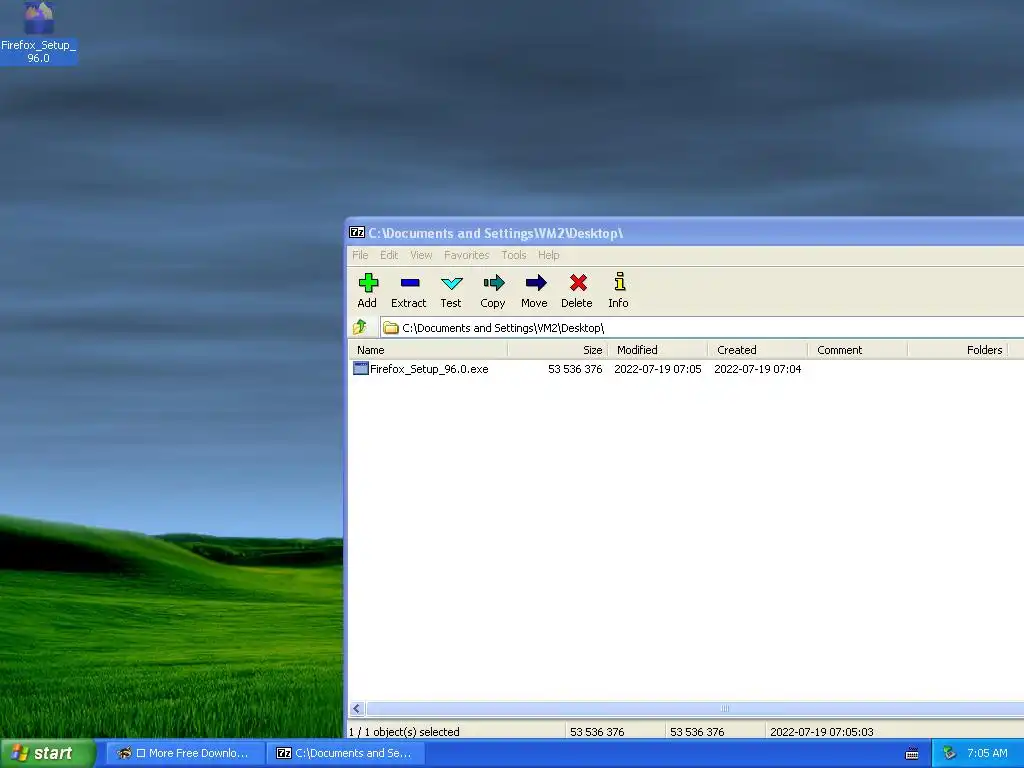The height and width of the screenshot is (768, 1024).
Task: Click the Folders column header
Action: click(x=957, y=350)
